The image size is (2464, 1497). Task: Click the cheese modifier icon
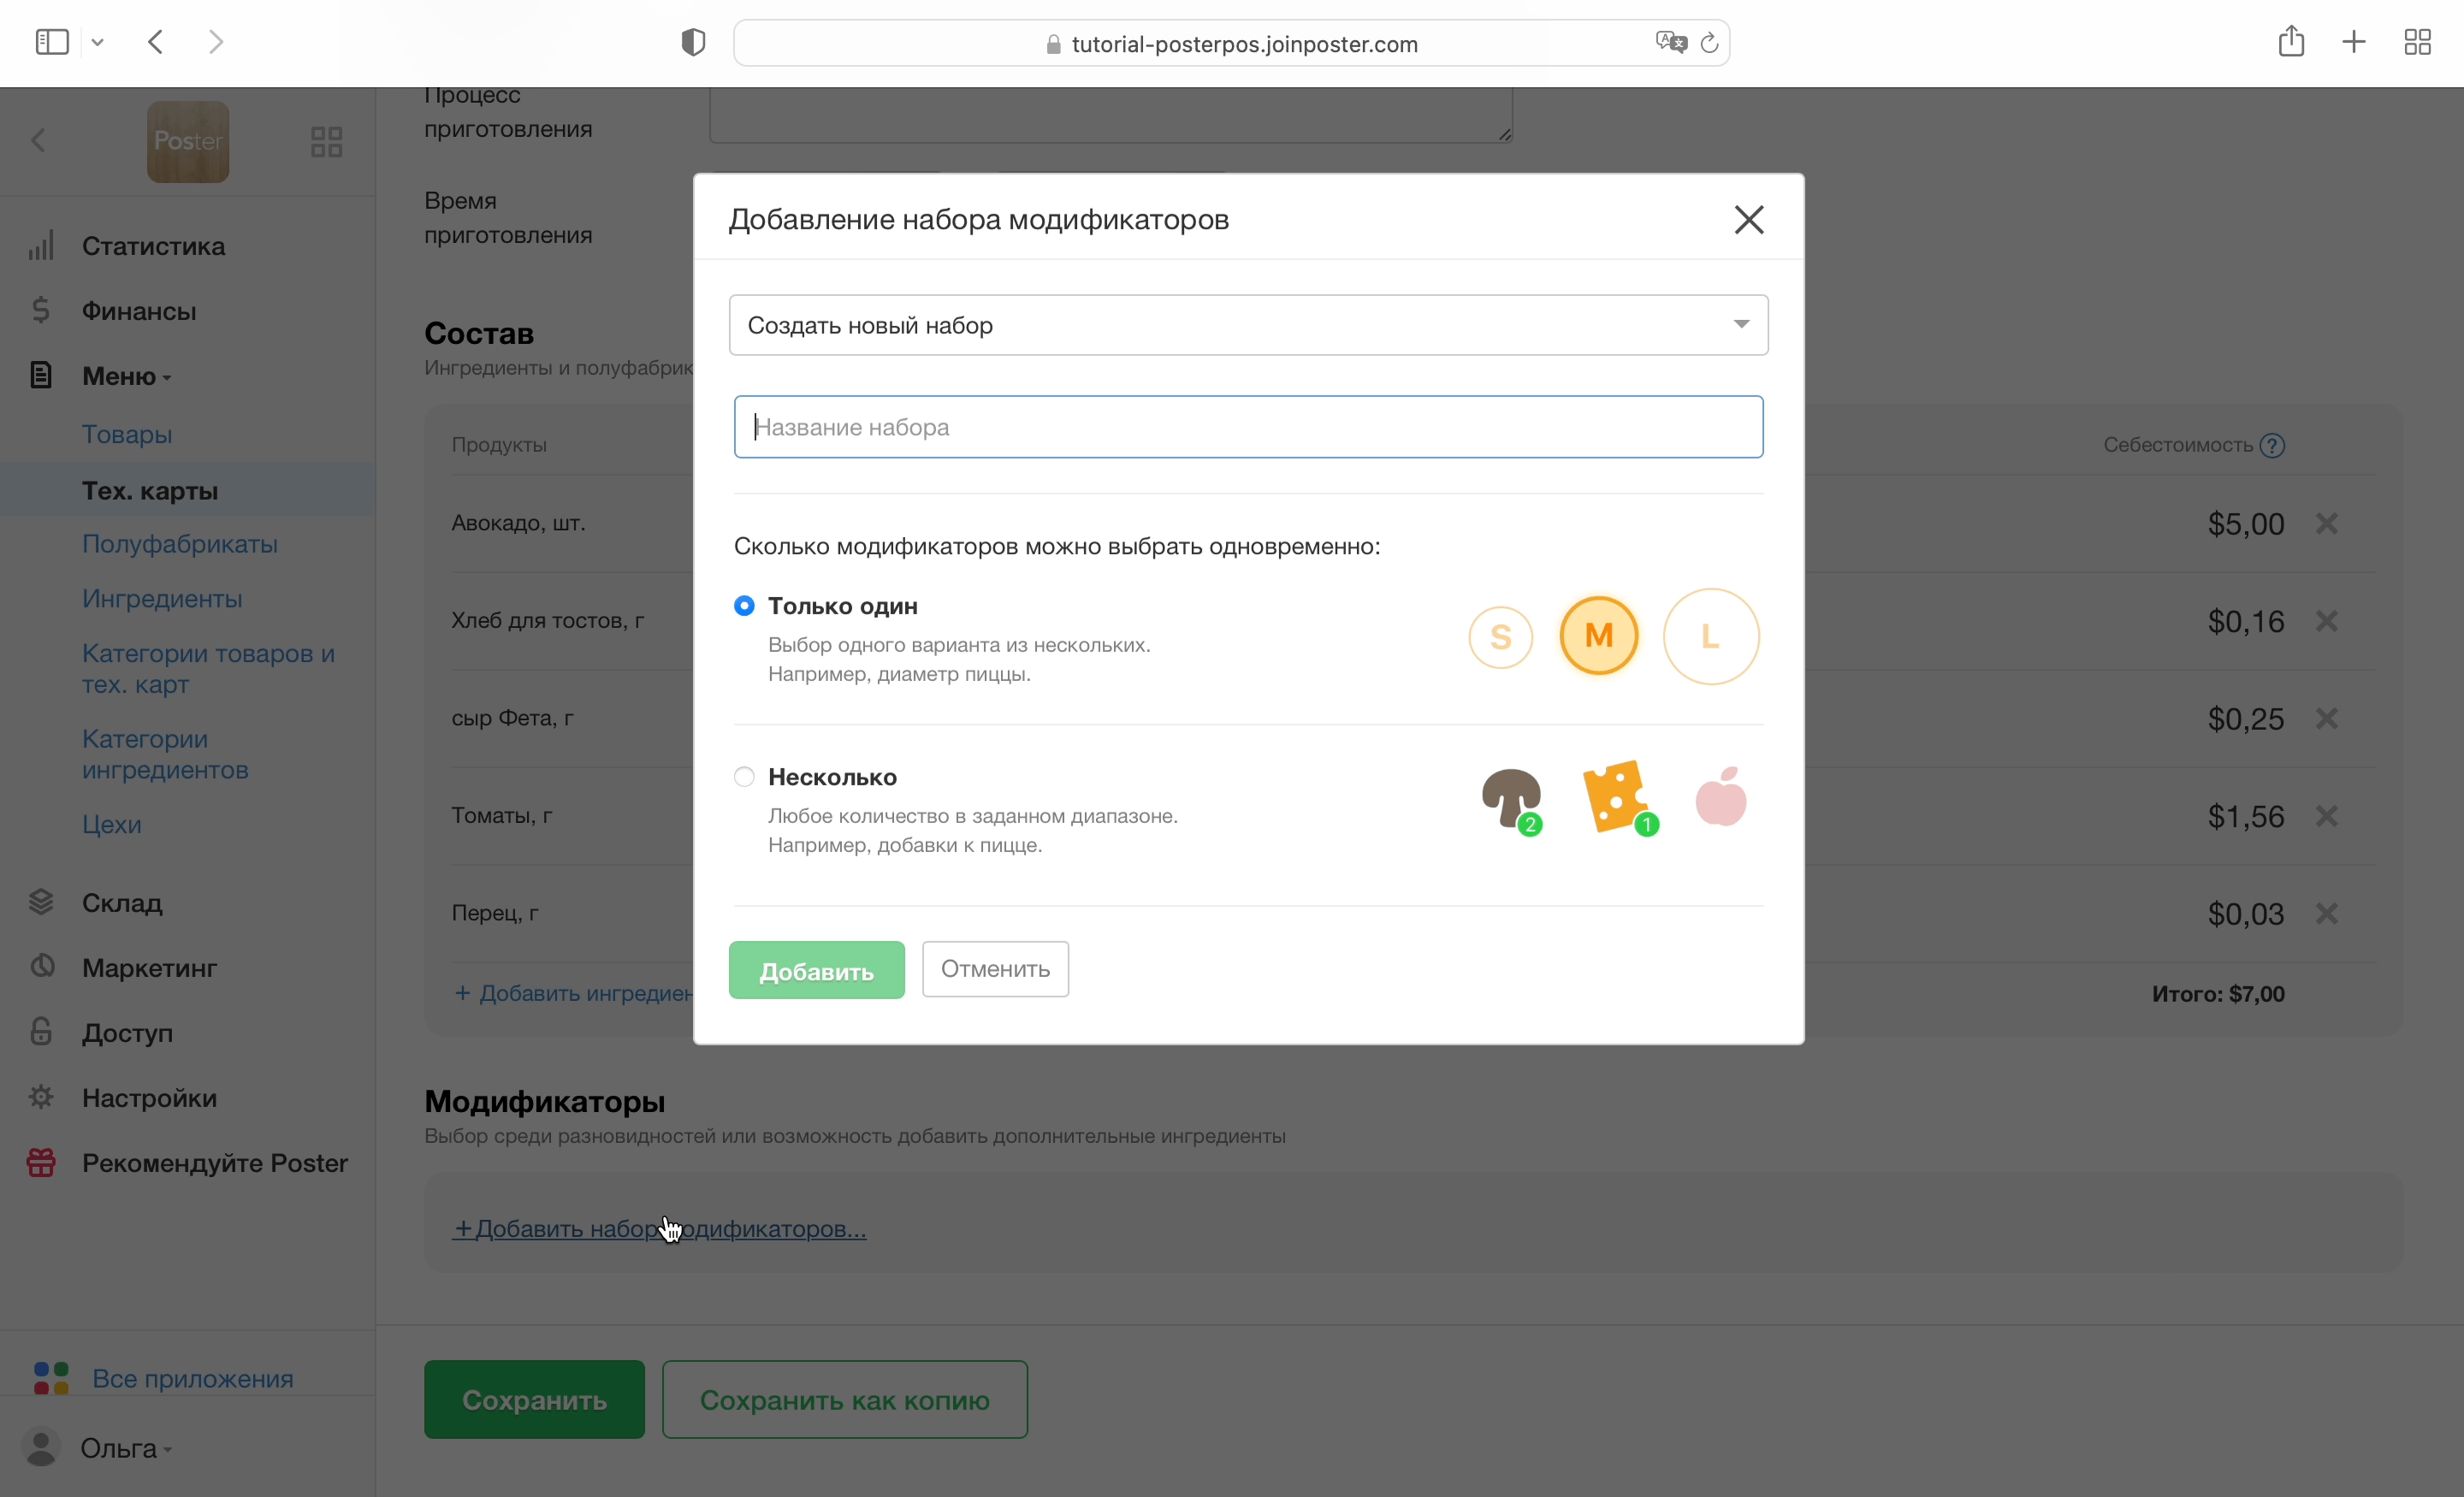[x=1616, y=797]
